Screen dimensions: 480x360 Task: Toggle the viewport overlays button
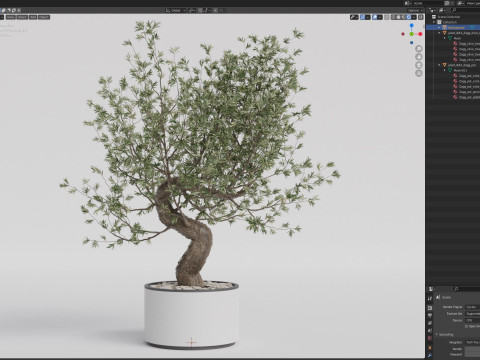375,17
